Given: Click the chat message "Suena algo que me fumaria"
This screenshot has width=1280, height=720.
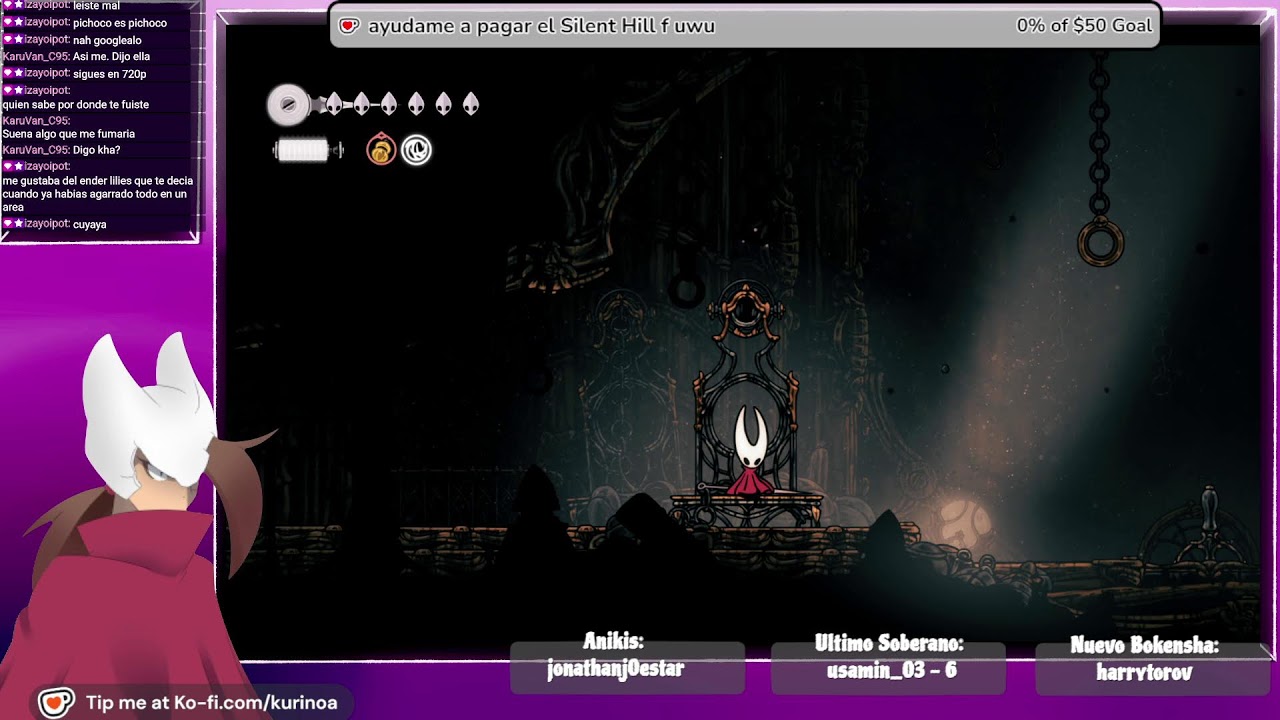Looking at the screenshot, I should 68,133.
